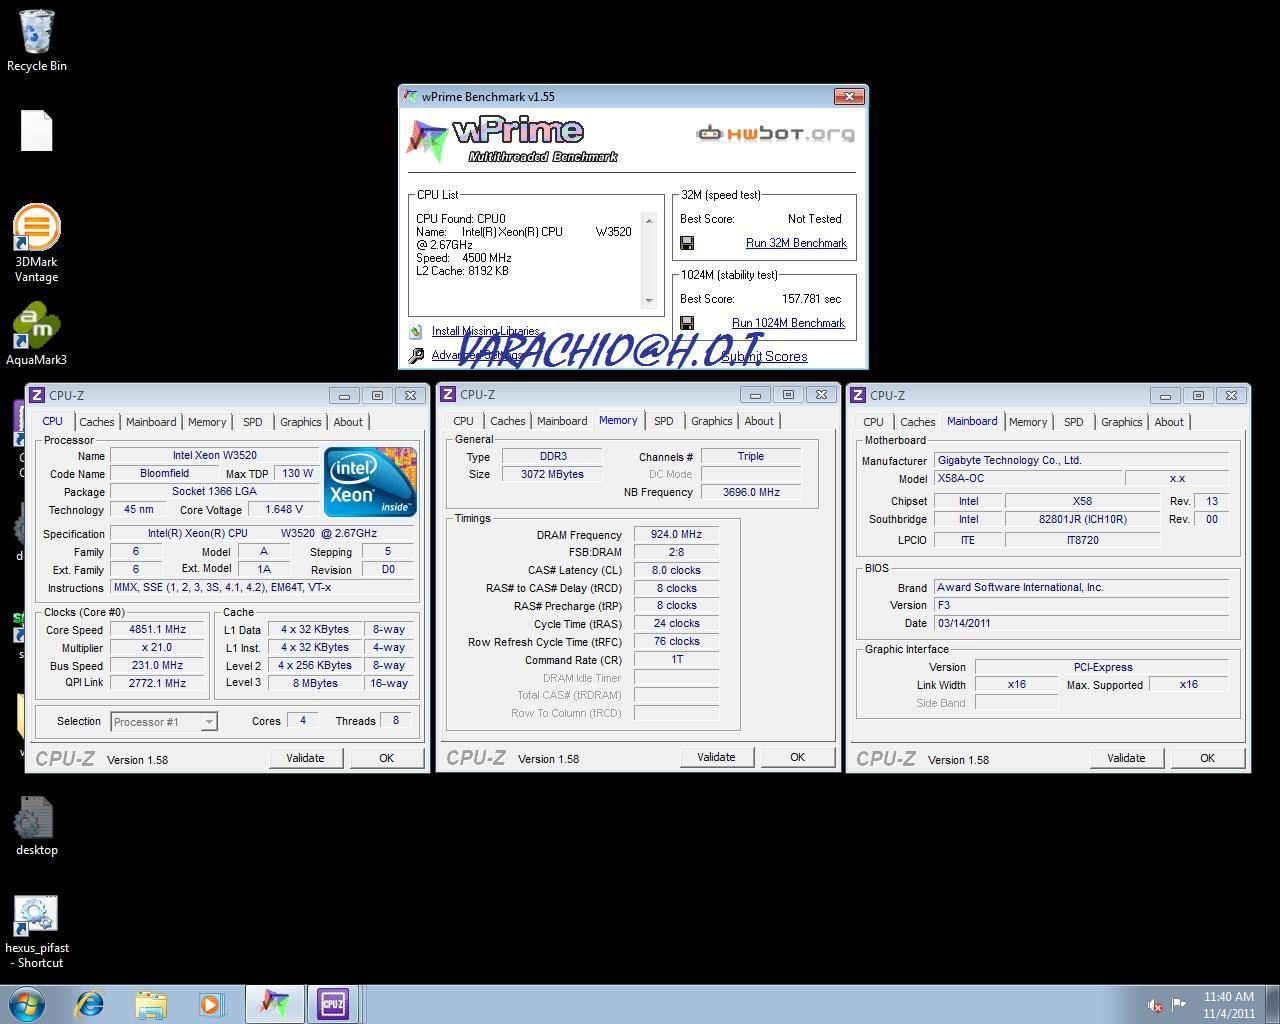Open SPD tab in Memory window
Image resolution: width=1280 pixels, height=1024 pixels.
664,421
